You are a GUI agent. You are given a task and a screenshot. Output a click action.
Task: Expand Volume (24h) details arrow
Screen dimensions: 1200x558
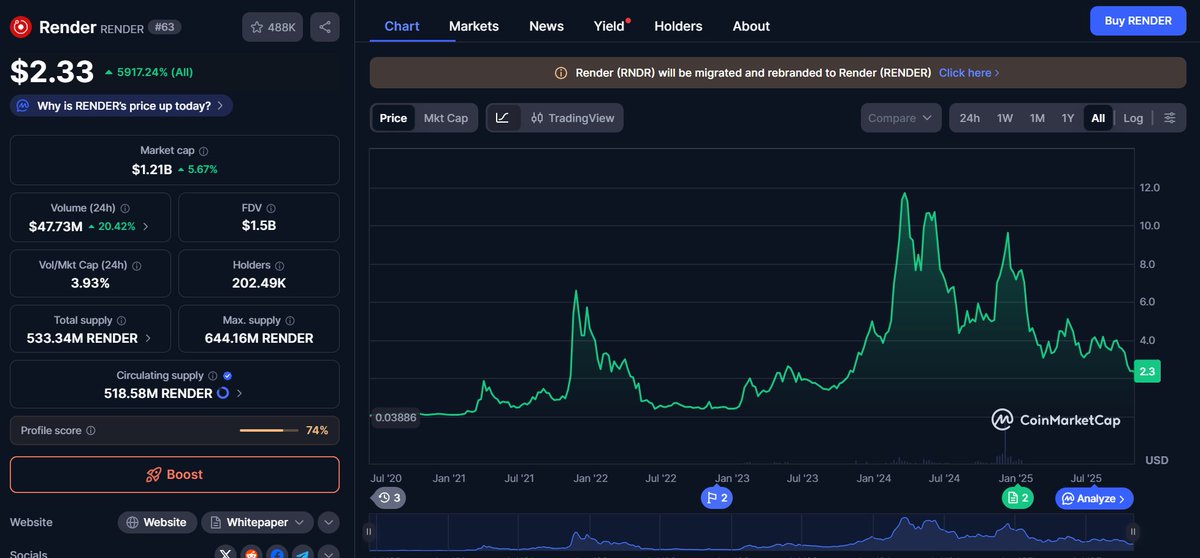(146, 226)
